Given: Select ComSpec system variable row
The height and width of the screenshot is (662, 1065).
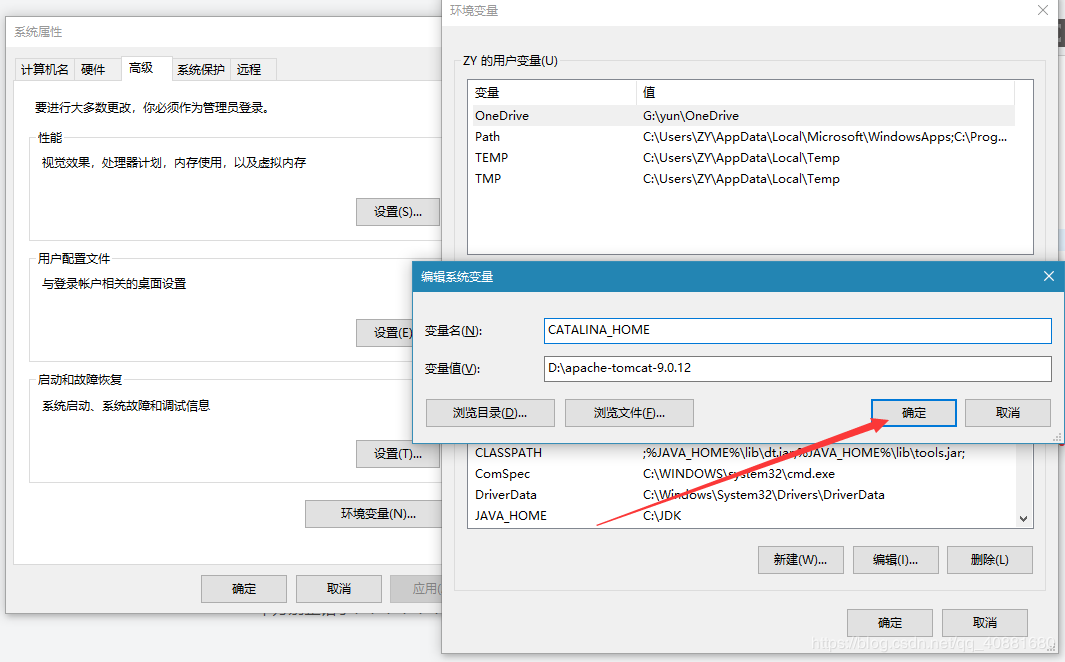Looking at the screenshot, I should tap(744, 474).
